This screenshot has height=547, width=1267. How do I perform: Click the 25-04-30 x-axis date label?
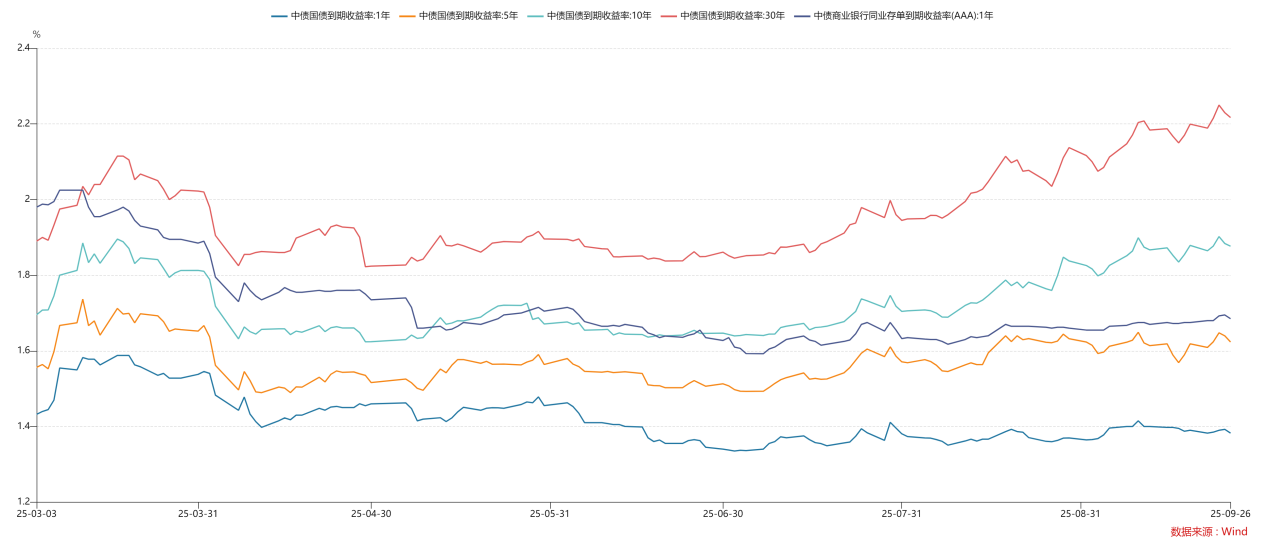pos(370,514)
